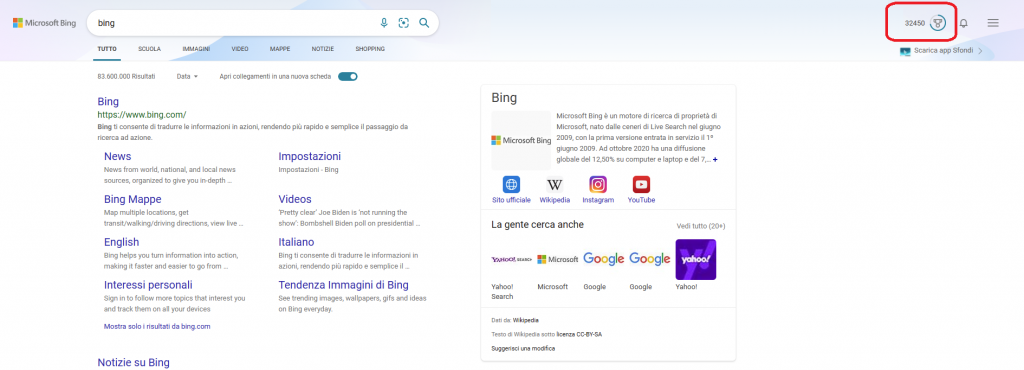Switch to the SHOPPING tab
The width and height of the screenshot is (1024, 370).
[x=370, y=49]
